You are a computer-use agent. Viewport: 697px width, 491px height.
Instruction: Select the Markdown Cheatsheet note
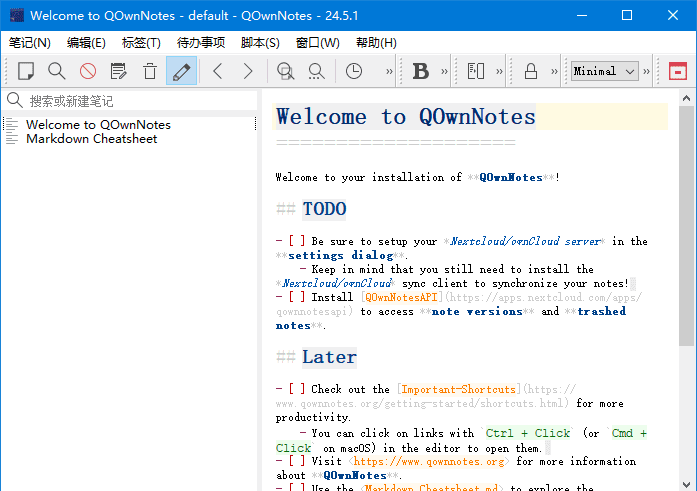92,139
